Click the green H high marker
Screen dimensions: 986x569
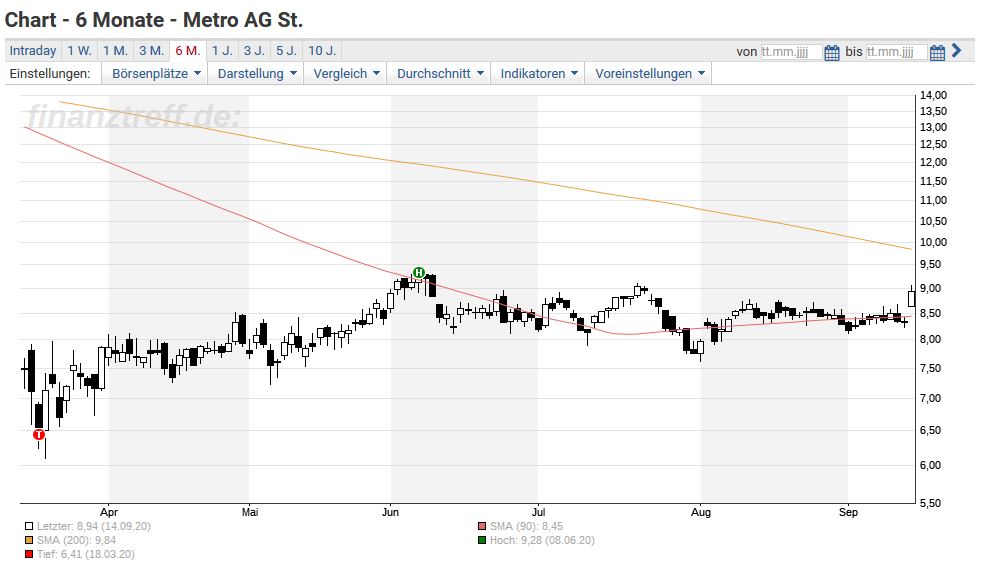pyautogui.click(x=419, y=273)
